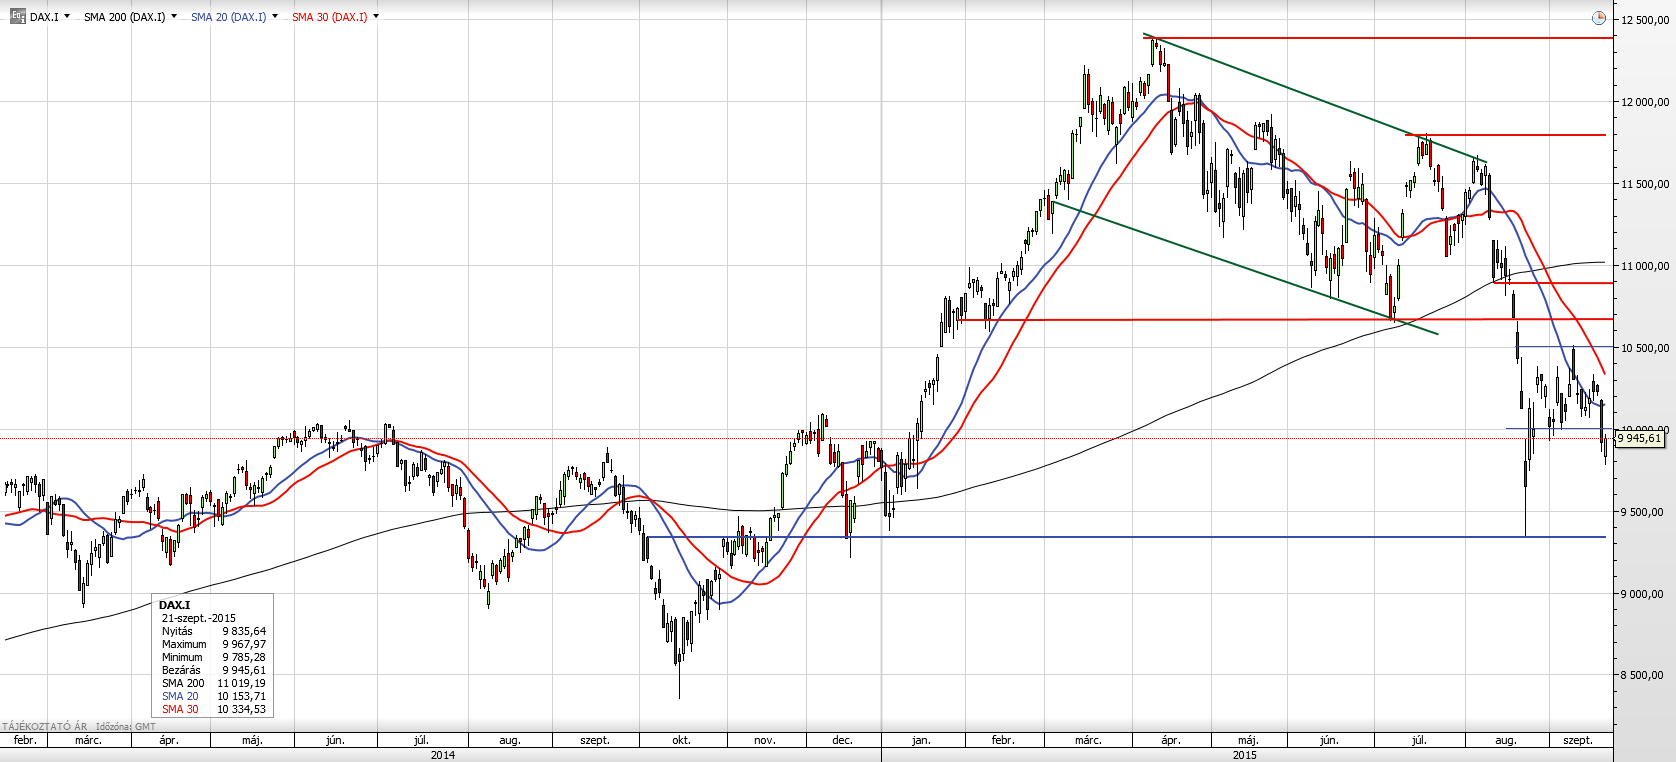Click the 10 500,00 price axis label
The image size is (1676, 762).
pos(1645,348)
